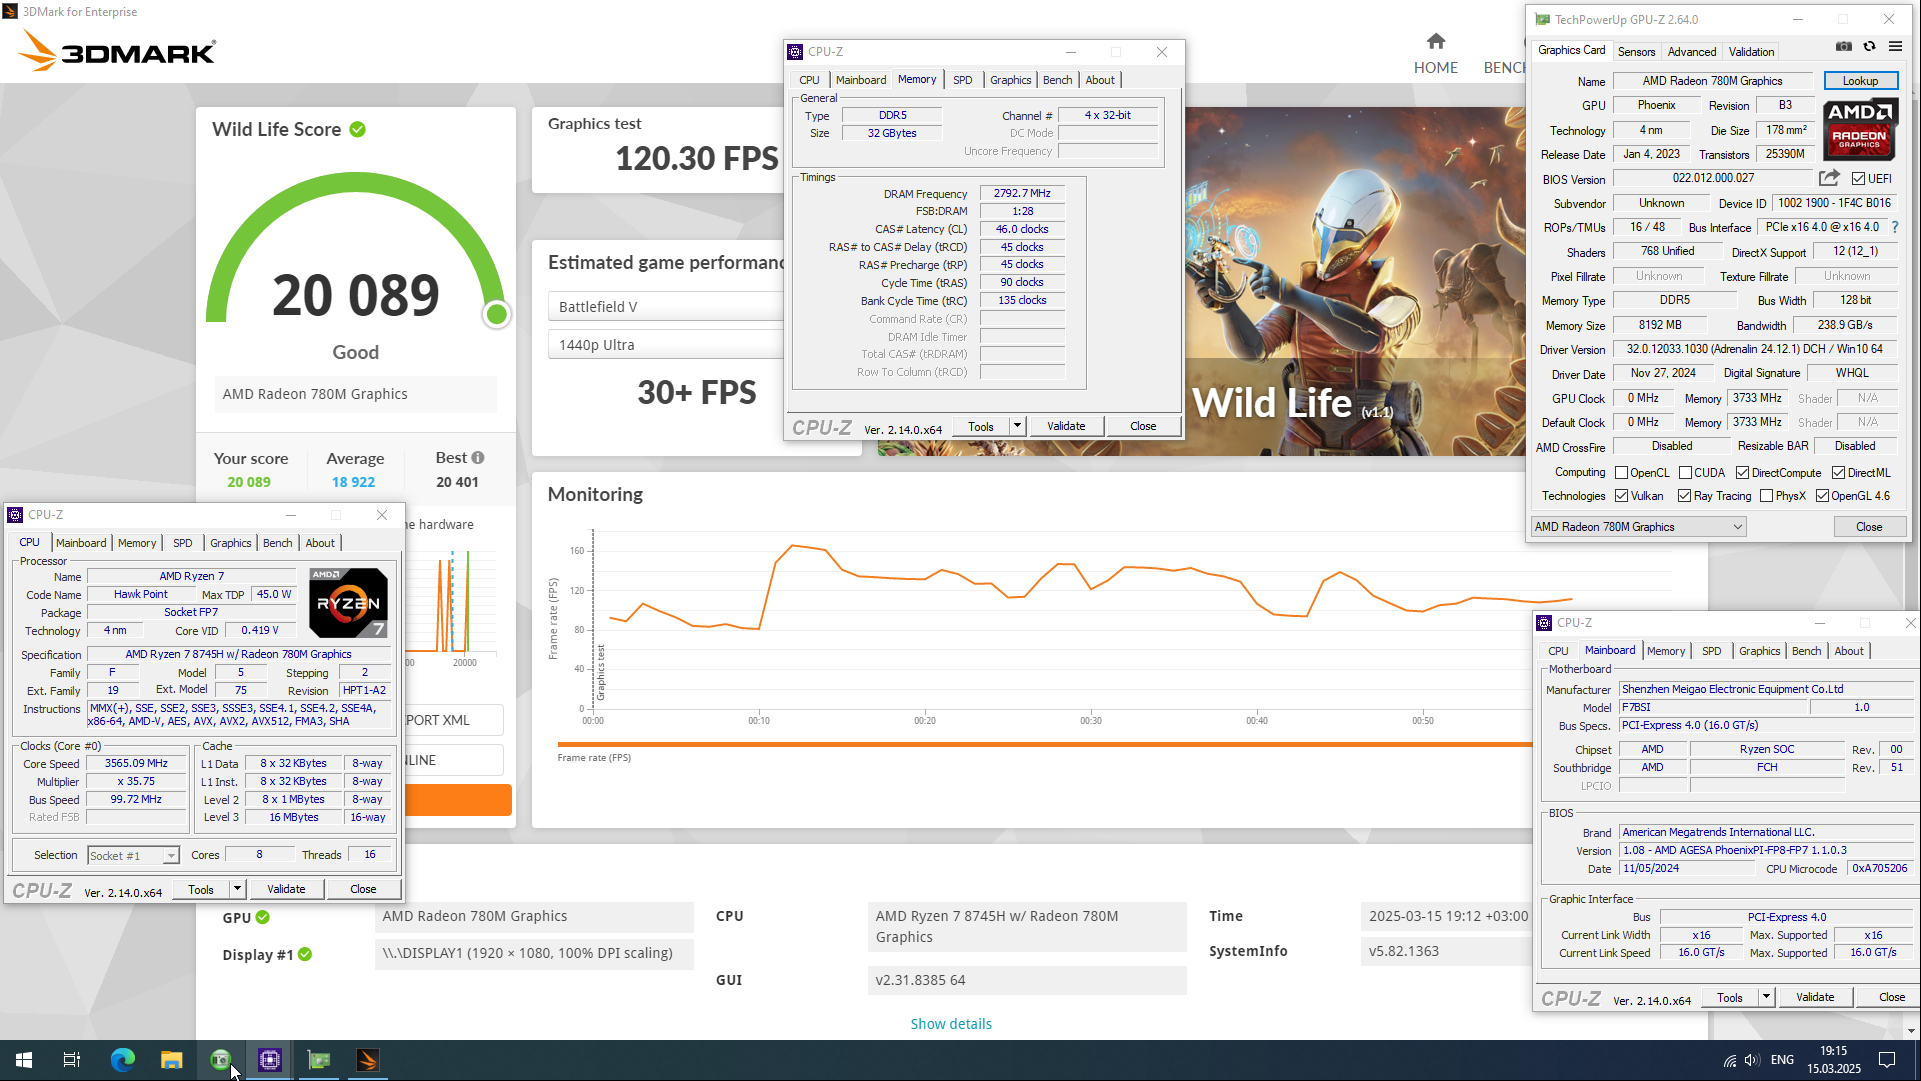The image size is (1921, 1081).
Task: Click the Bus Interface question mark icon
Action: pyautogui.click(x=1895, y=227)
